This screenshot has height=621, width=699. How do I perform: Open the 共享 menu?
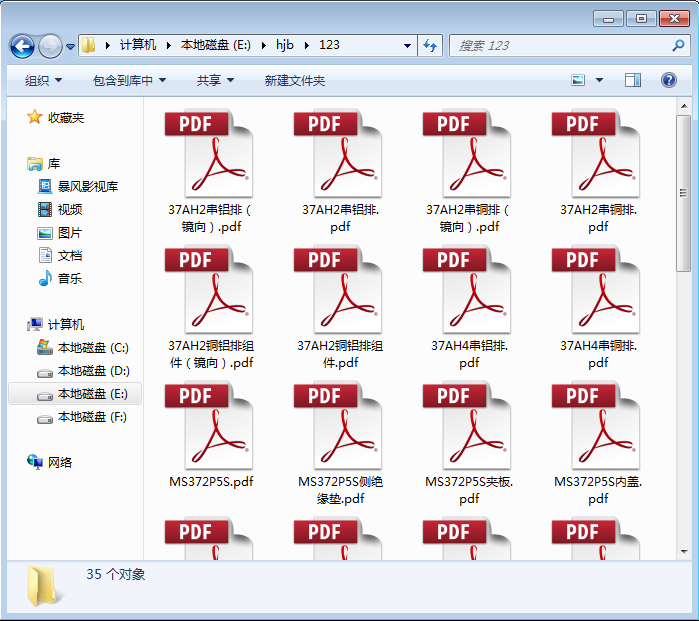click(215, 80)
